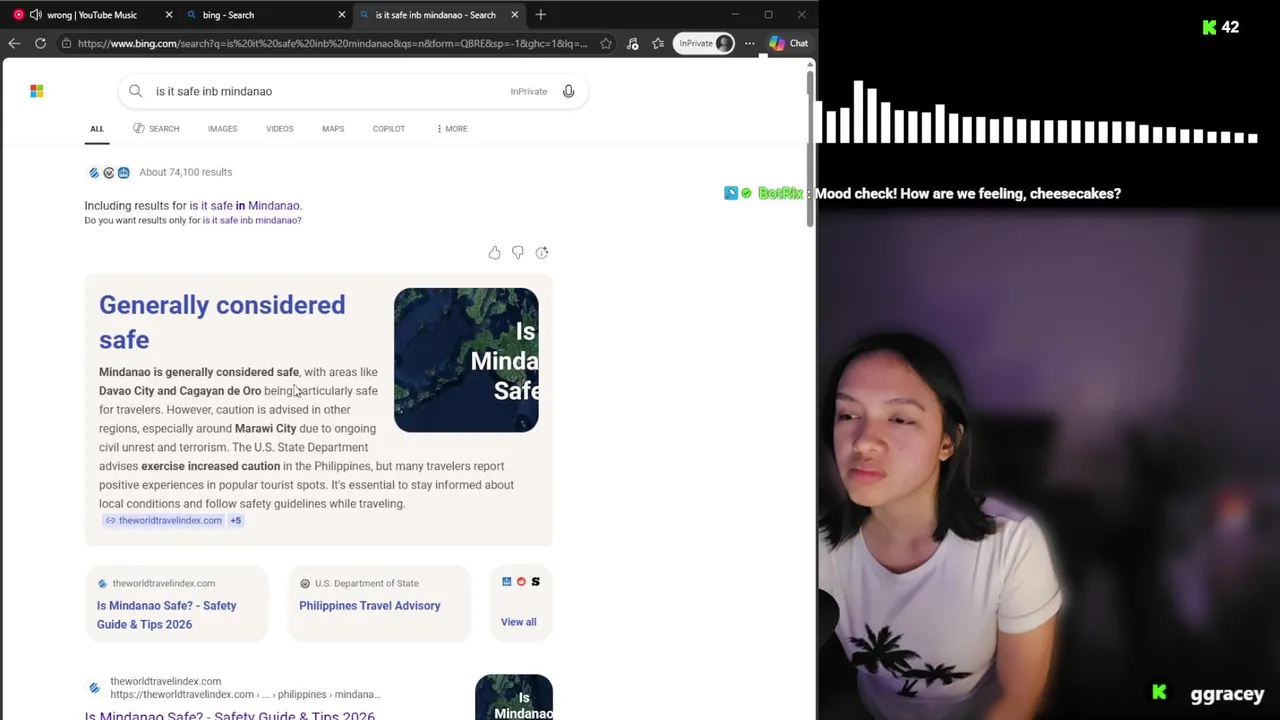The width and height of the screenshot is (1280, 720).
Task: Open the 'Is Mindanao Safe' map thumbnail
Action: 466,360
